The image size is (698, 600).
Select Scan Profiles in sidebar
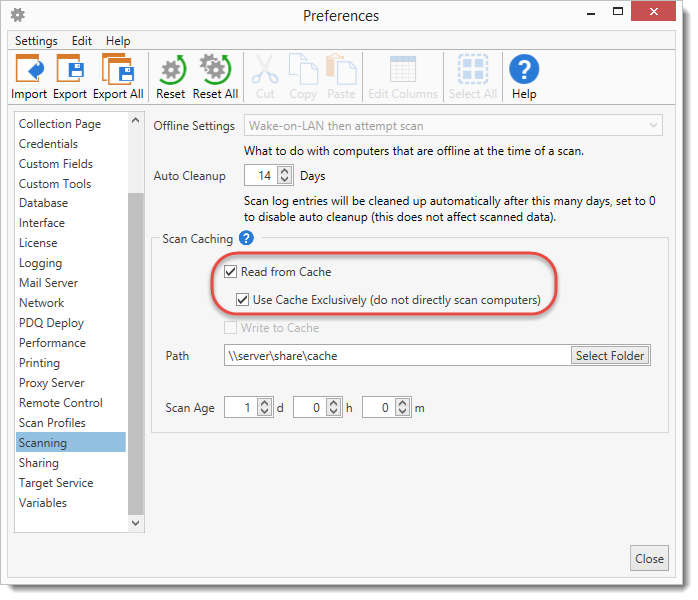(52, 423)
